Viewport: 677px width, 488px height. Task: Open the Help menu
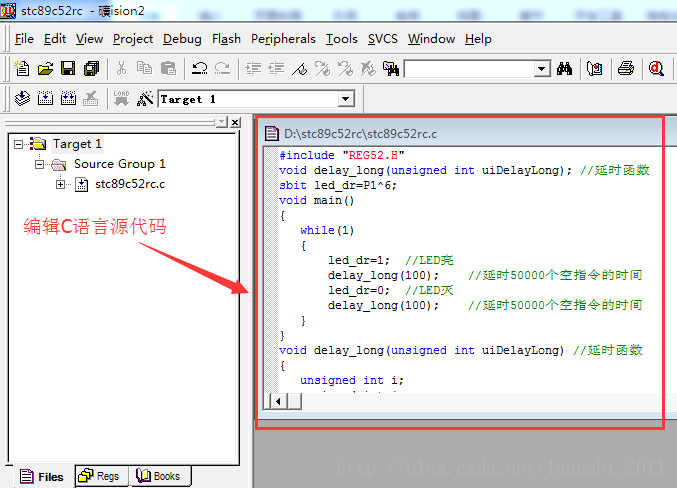pos(478,39)
